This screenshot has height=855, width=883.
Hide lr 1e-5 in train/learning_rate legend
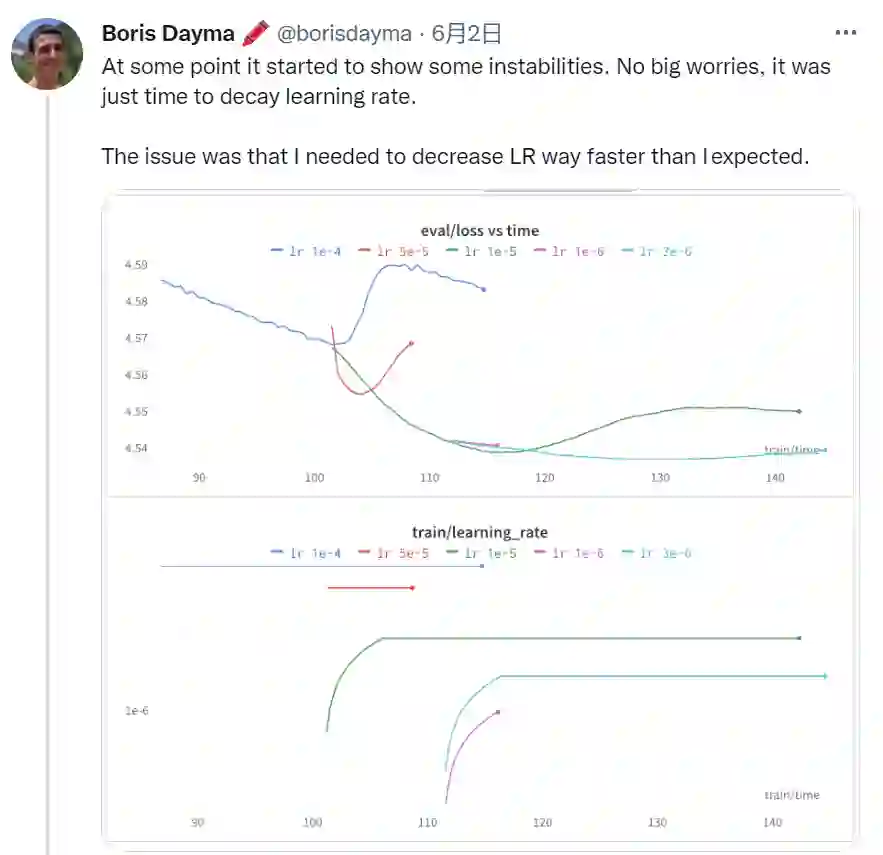(x=482, y=553)
